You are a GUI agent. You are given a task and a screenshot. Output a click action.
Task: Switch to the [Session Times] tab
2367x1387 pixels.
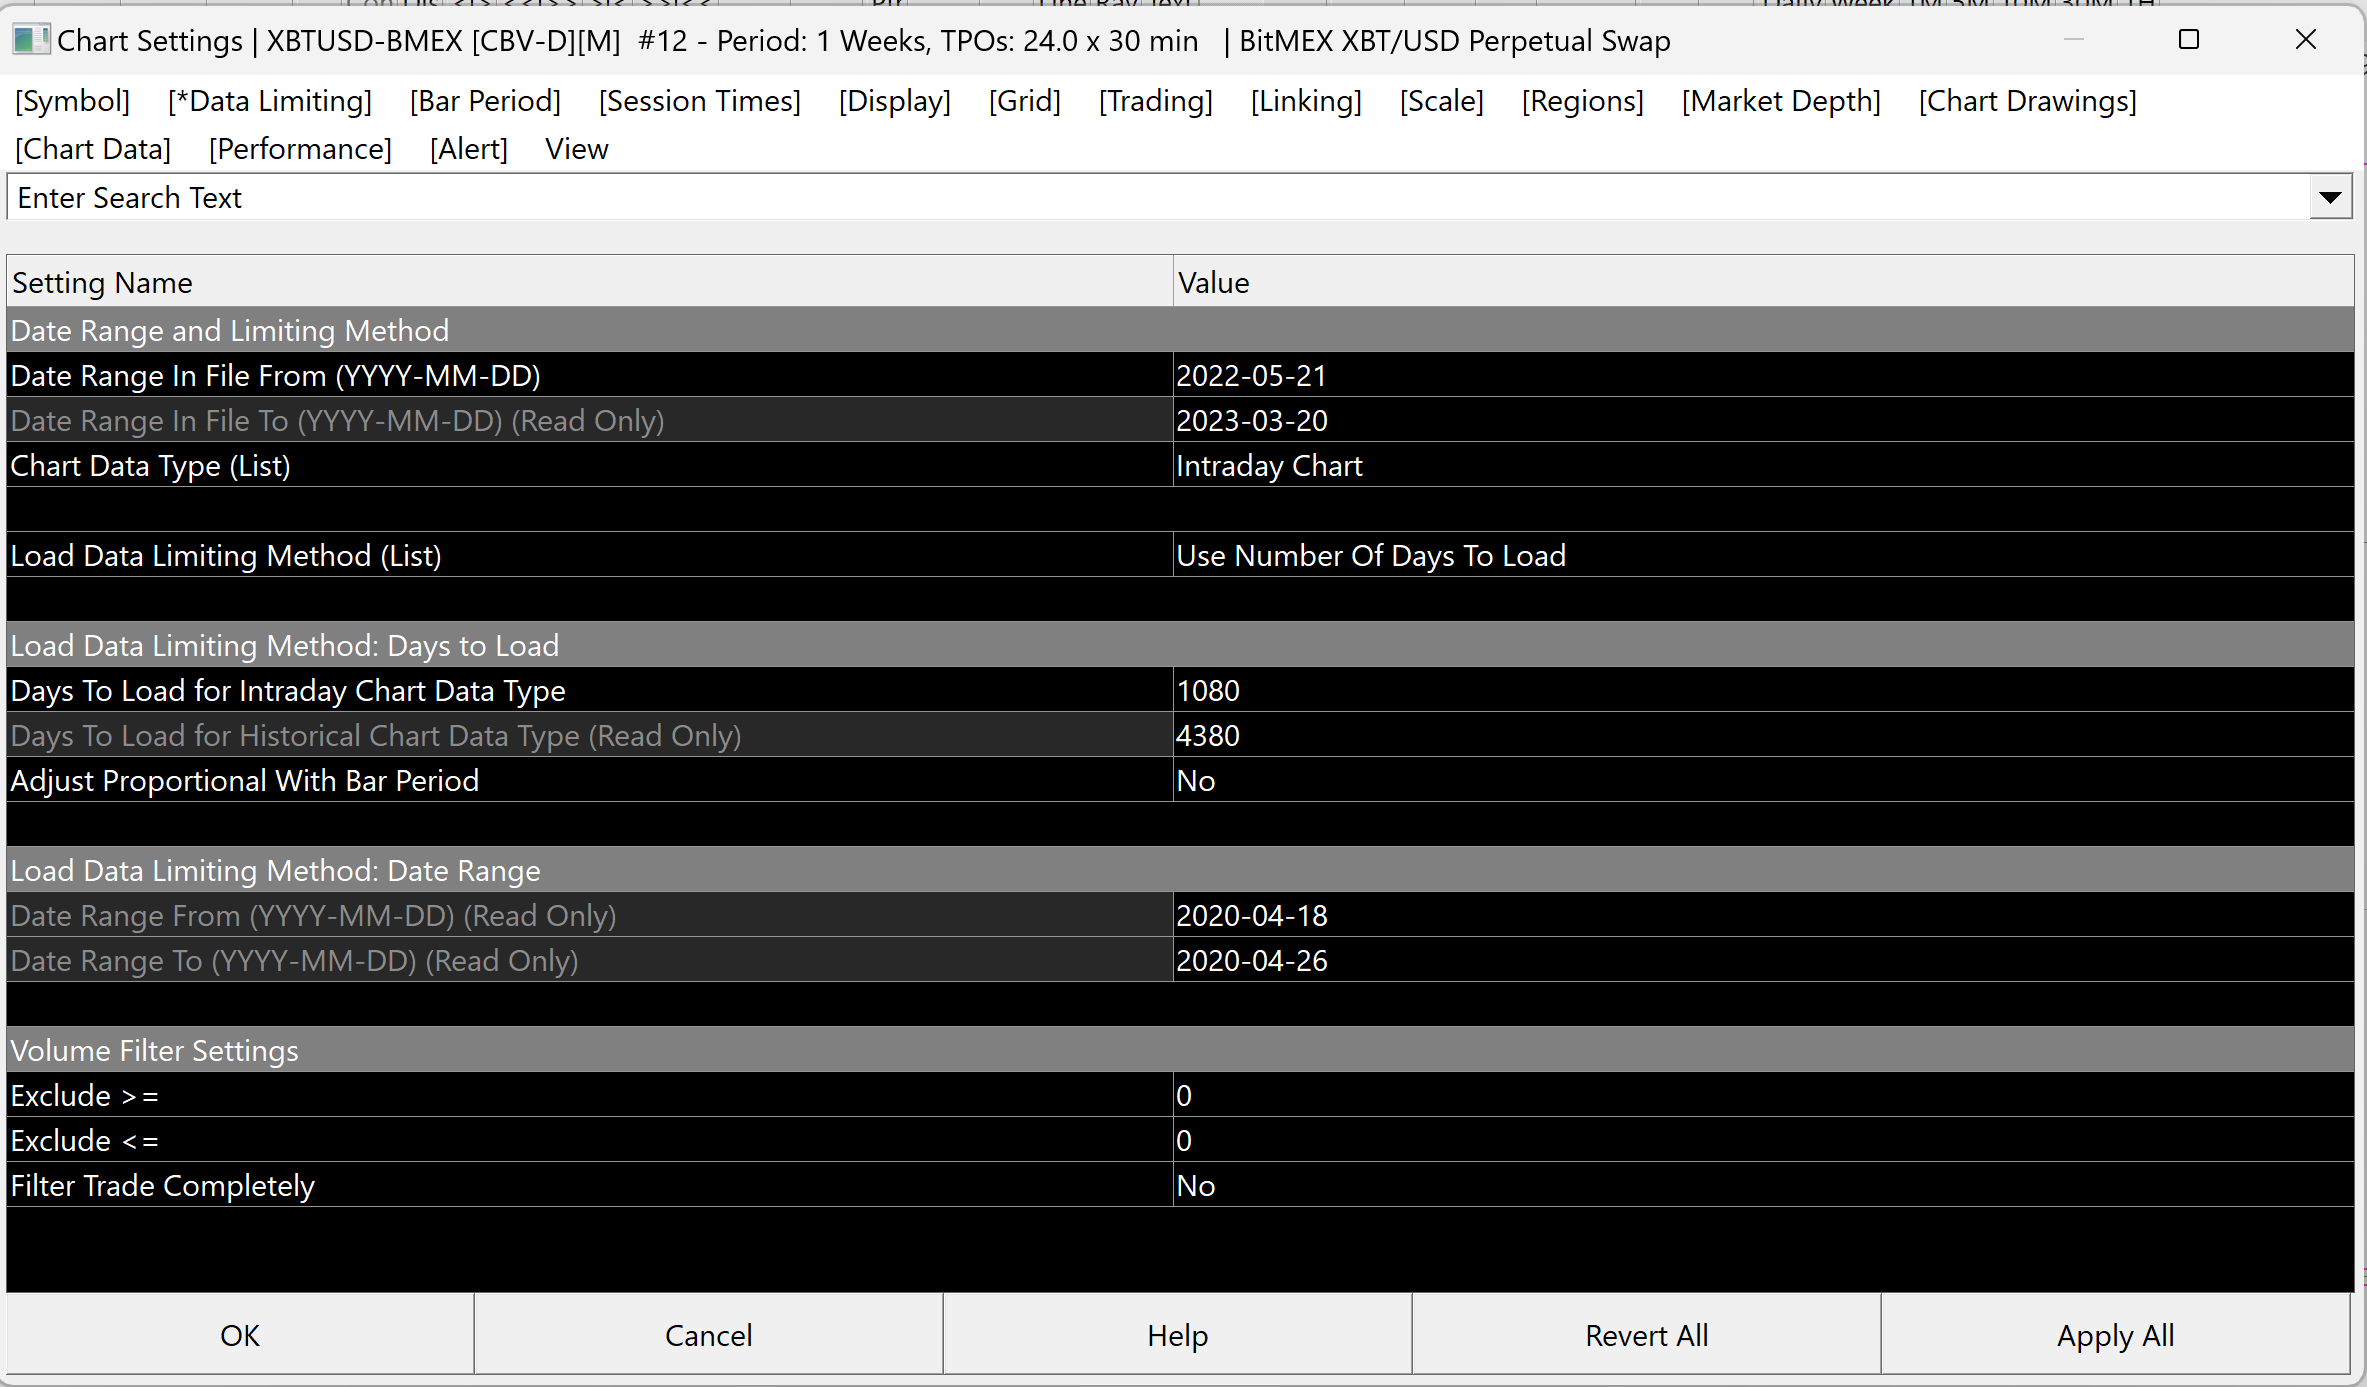(x=699, y=101)
